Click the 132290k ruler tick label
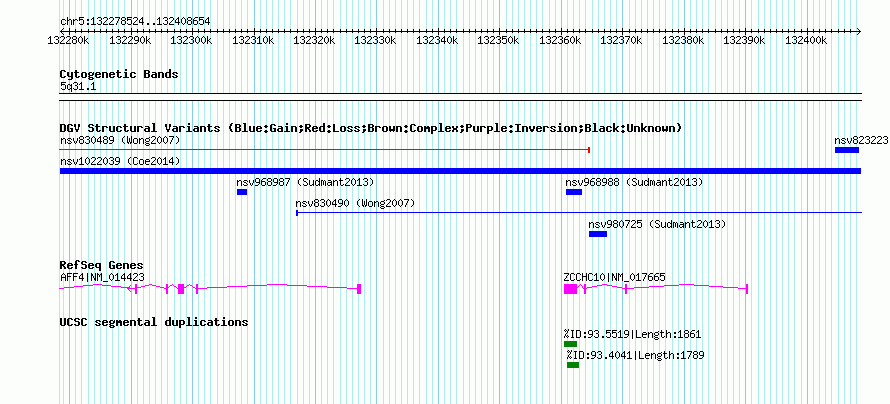 (130, 41)
